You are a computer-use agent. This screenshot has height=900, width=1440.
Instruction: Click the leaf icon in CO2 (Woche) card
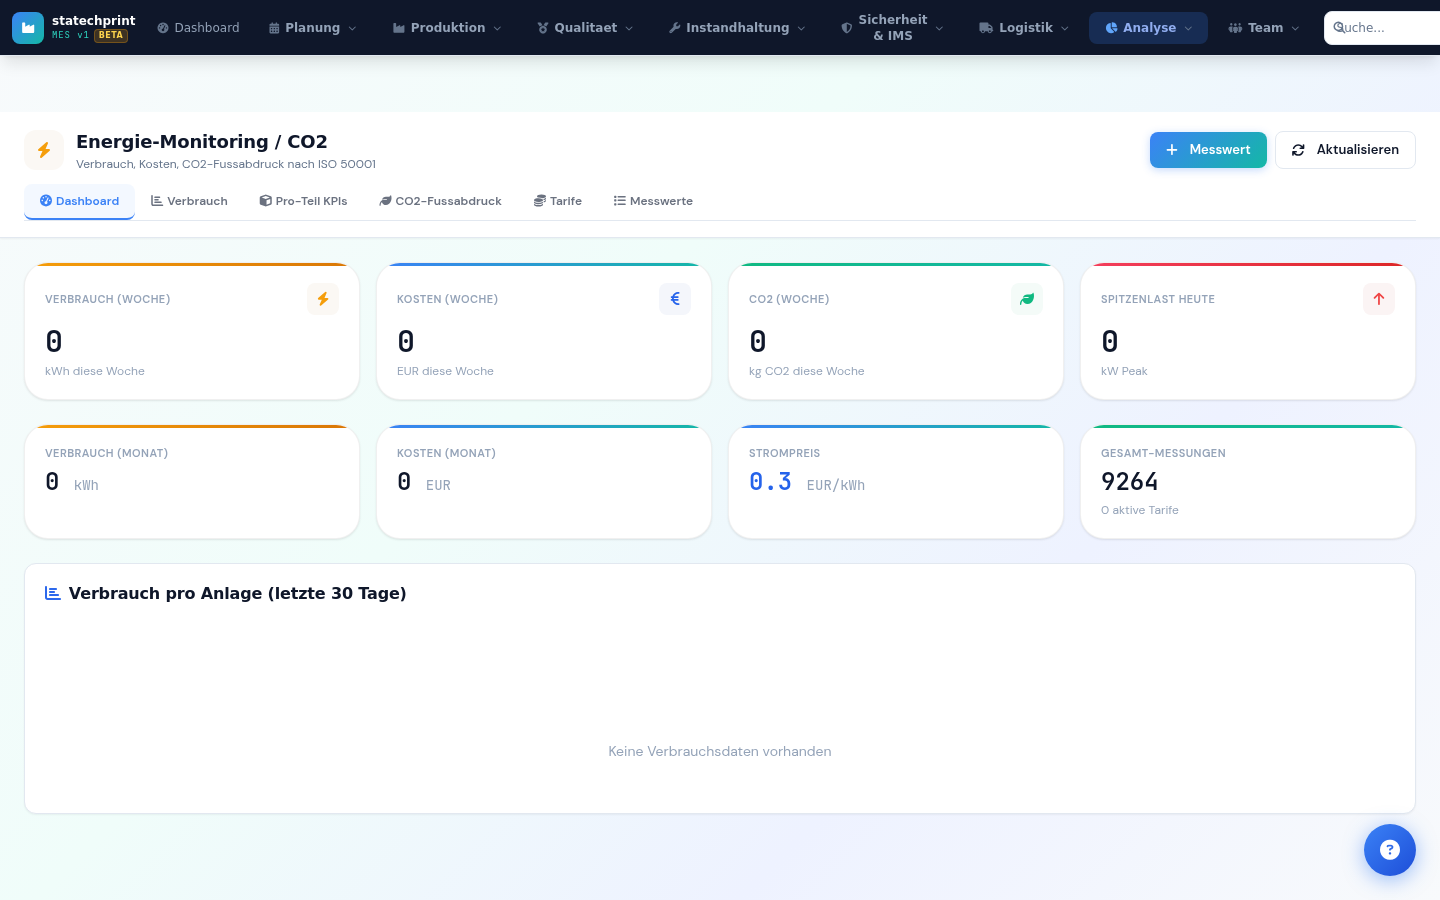[1027, 299]
